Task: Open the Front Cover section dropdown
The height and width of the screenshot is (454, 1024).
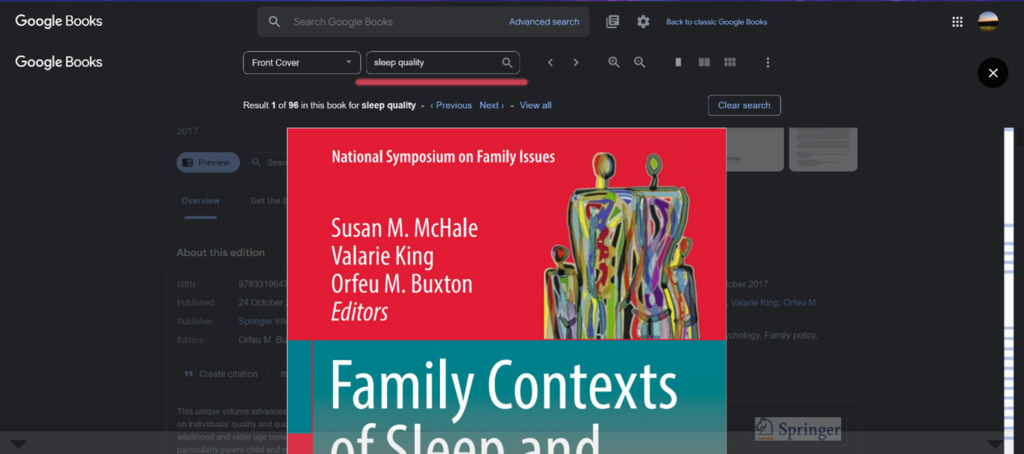Action: pos(302,63)
